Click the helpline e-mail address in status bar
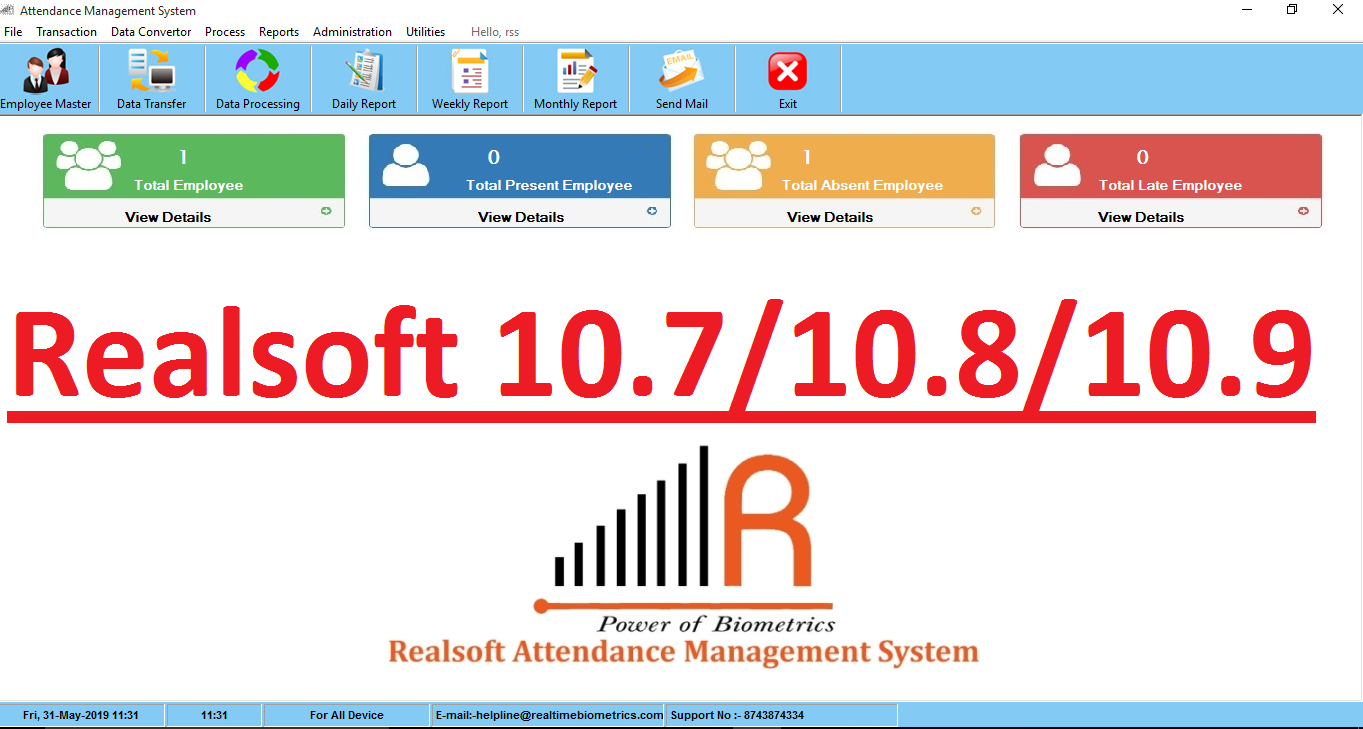The height and width of the screenshot is (729, 1363). [549, 715]
